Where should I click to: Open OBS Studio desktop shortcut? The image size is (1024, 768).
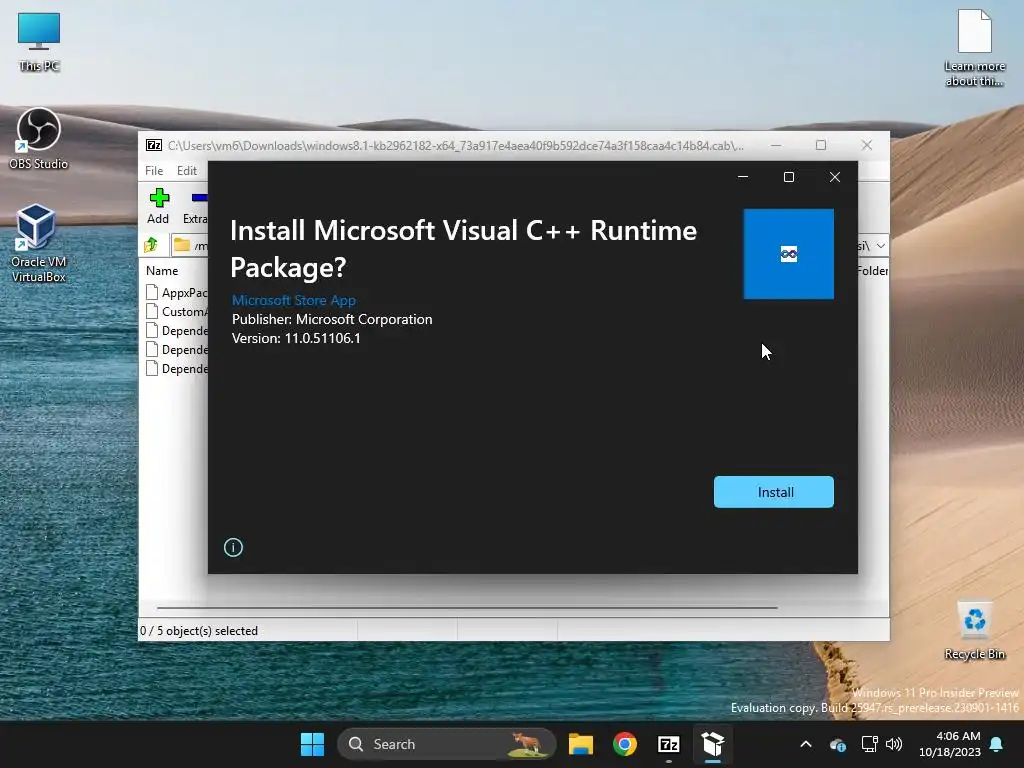[x=39, y=139]
